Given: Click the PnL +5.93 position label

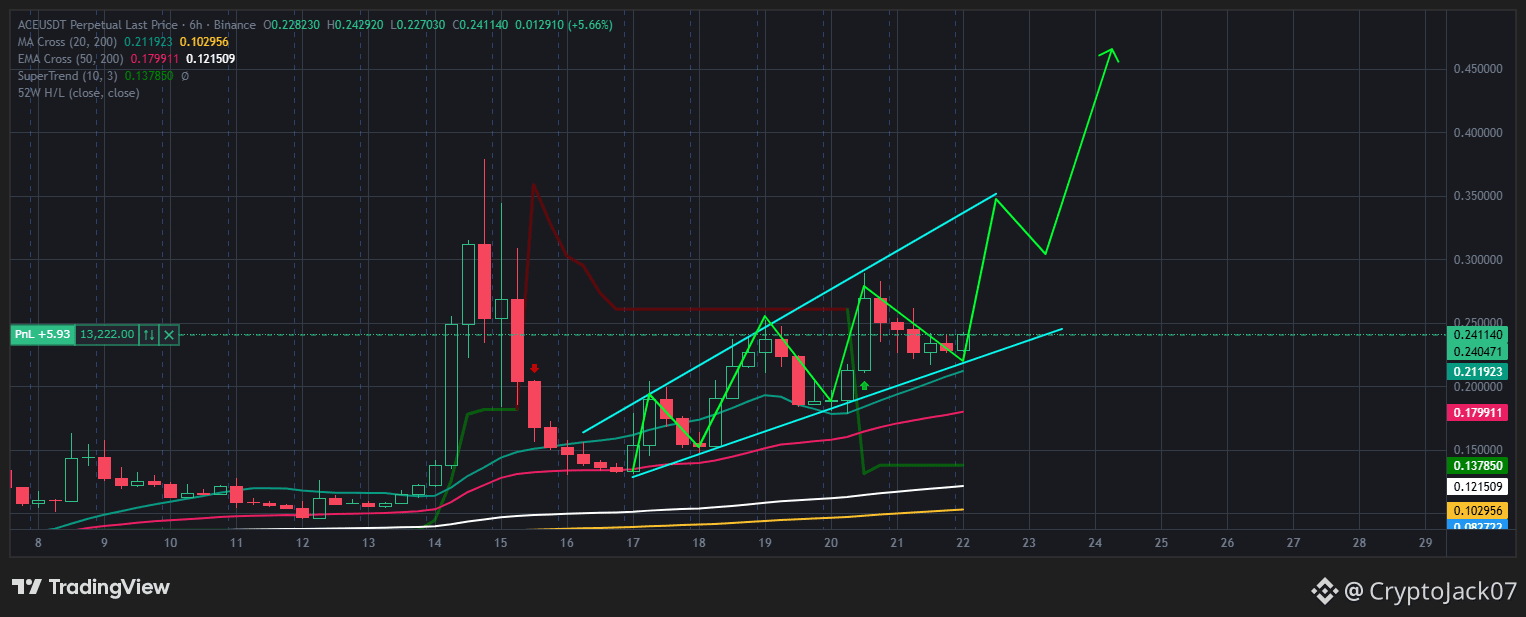Looking at the screenshot, I should (43, 335).
